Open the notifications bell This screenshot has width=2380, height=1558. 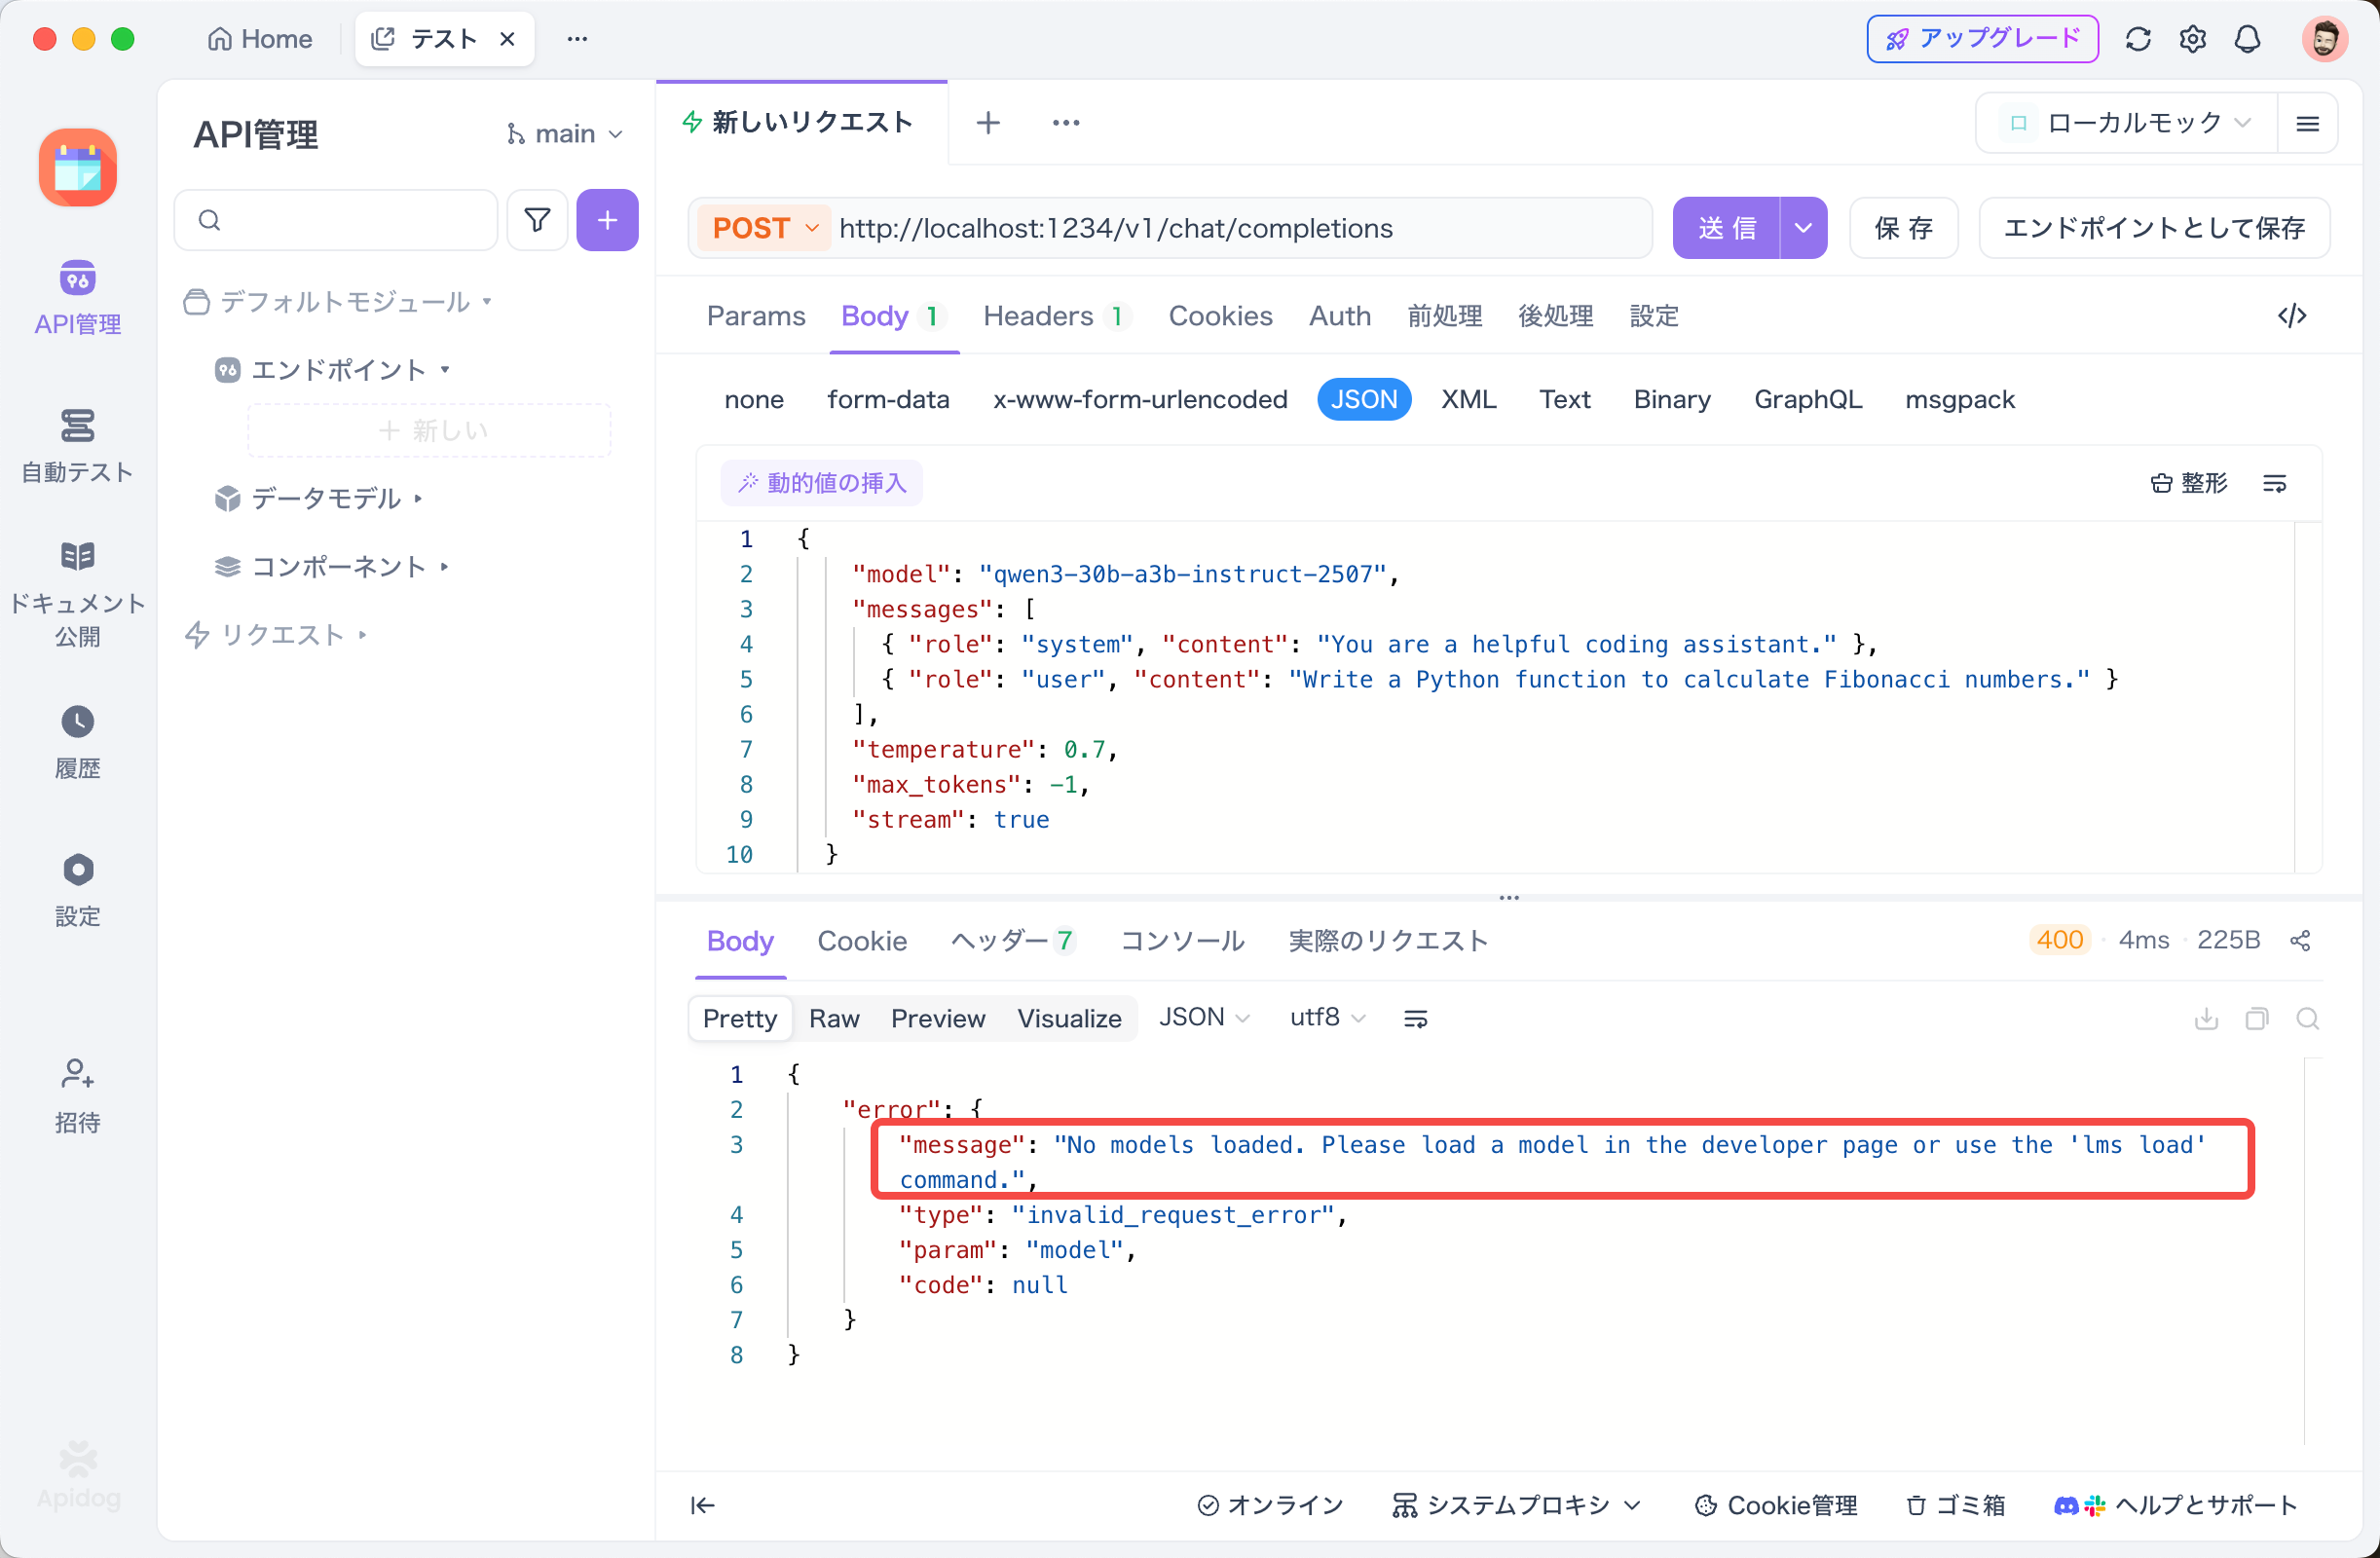click(x=2247, y=39)
